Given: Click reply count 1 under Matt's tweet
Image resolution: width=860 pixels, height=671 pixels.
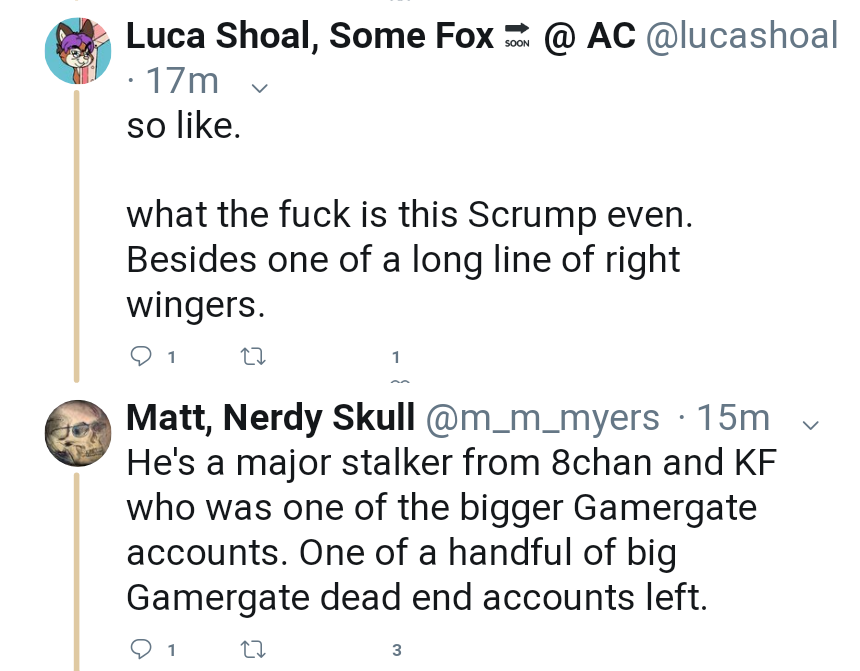Looking at the screenshot, I should [172, 650].
